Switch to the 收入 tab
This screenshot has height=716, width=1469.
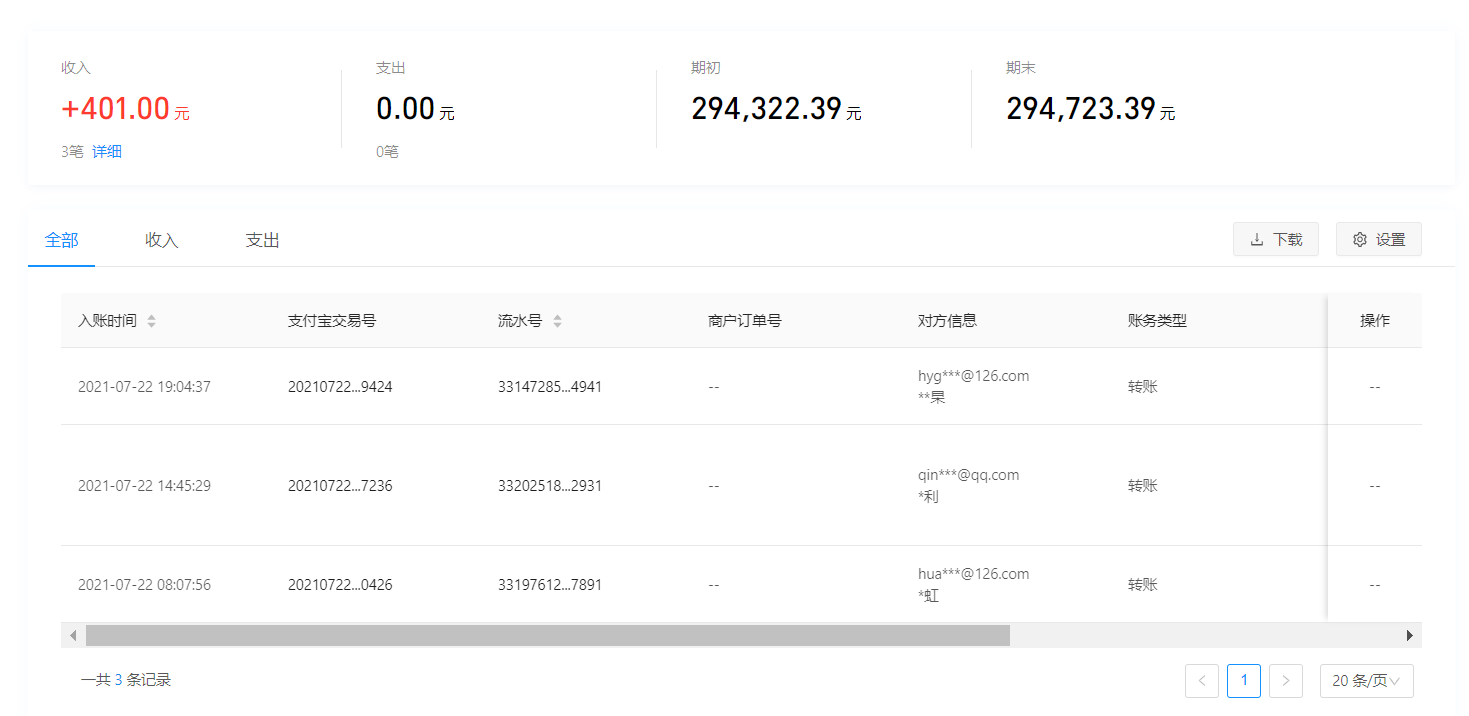[161, 240]
